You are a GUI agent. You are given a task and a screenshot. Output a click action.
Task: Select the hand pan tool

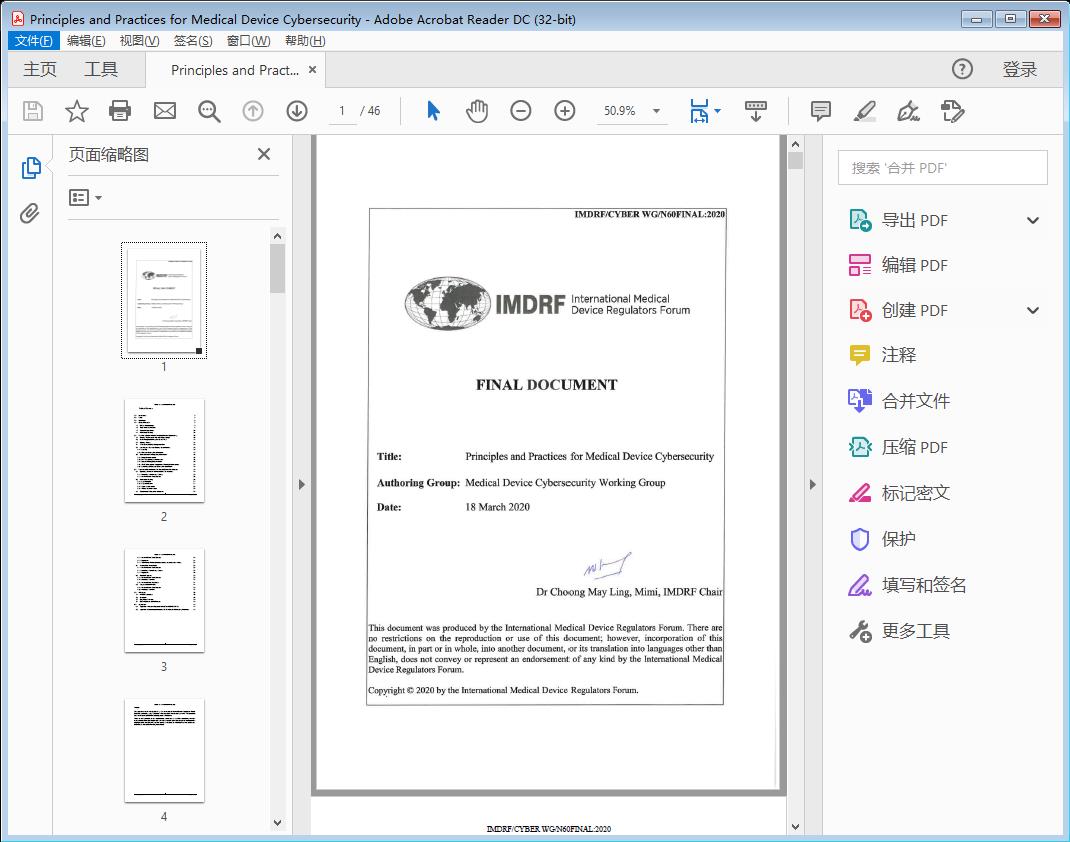click(477, 111)
